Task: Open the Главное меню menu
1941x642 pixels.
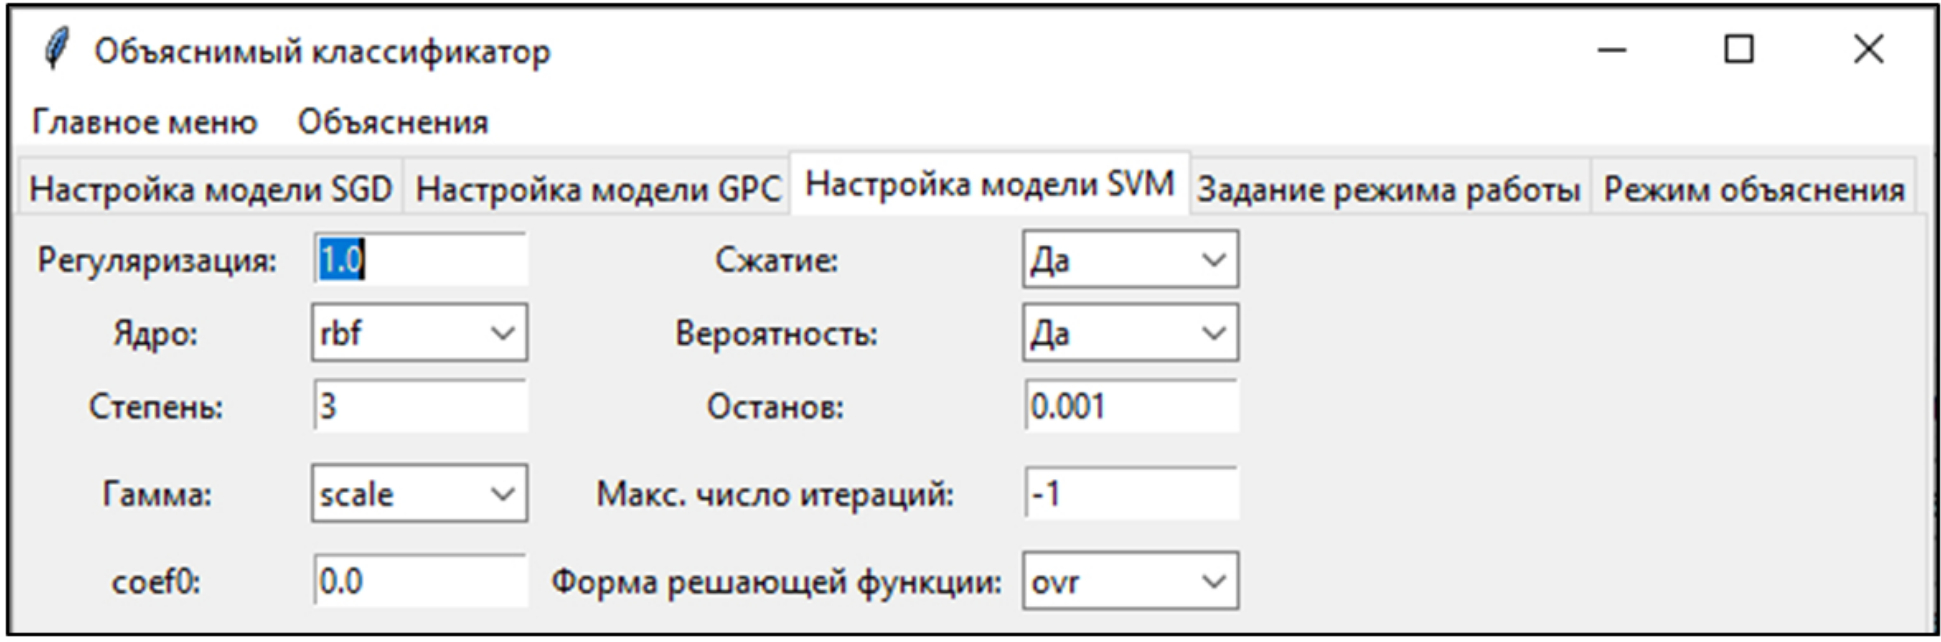Action: point(144,122)
